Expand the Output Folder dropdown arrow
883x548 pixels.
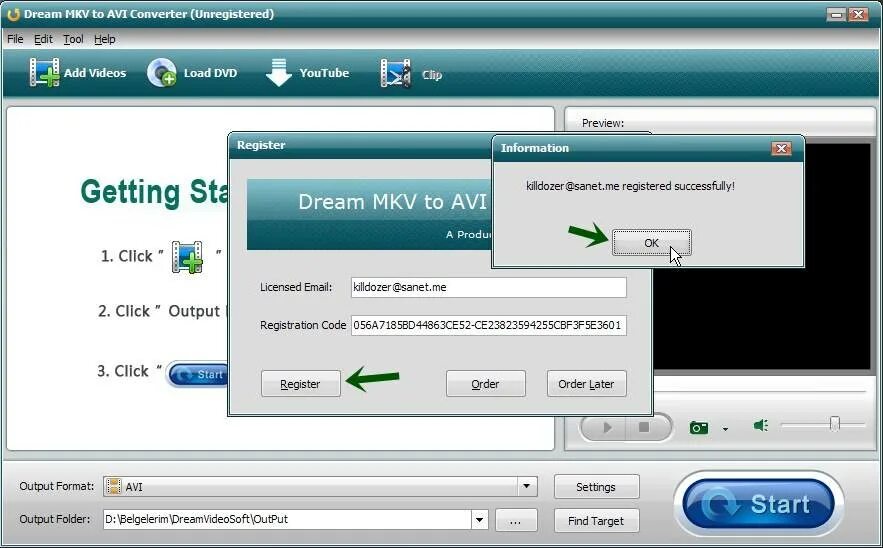click(479, 520)
